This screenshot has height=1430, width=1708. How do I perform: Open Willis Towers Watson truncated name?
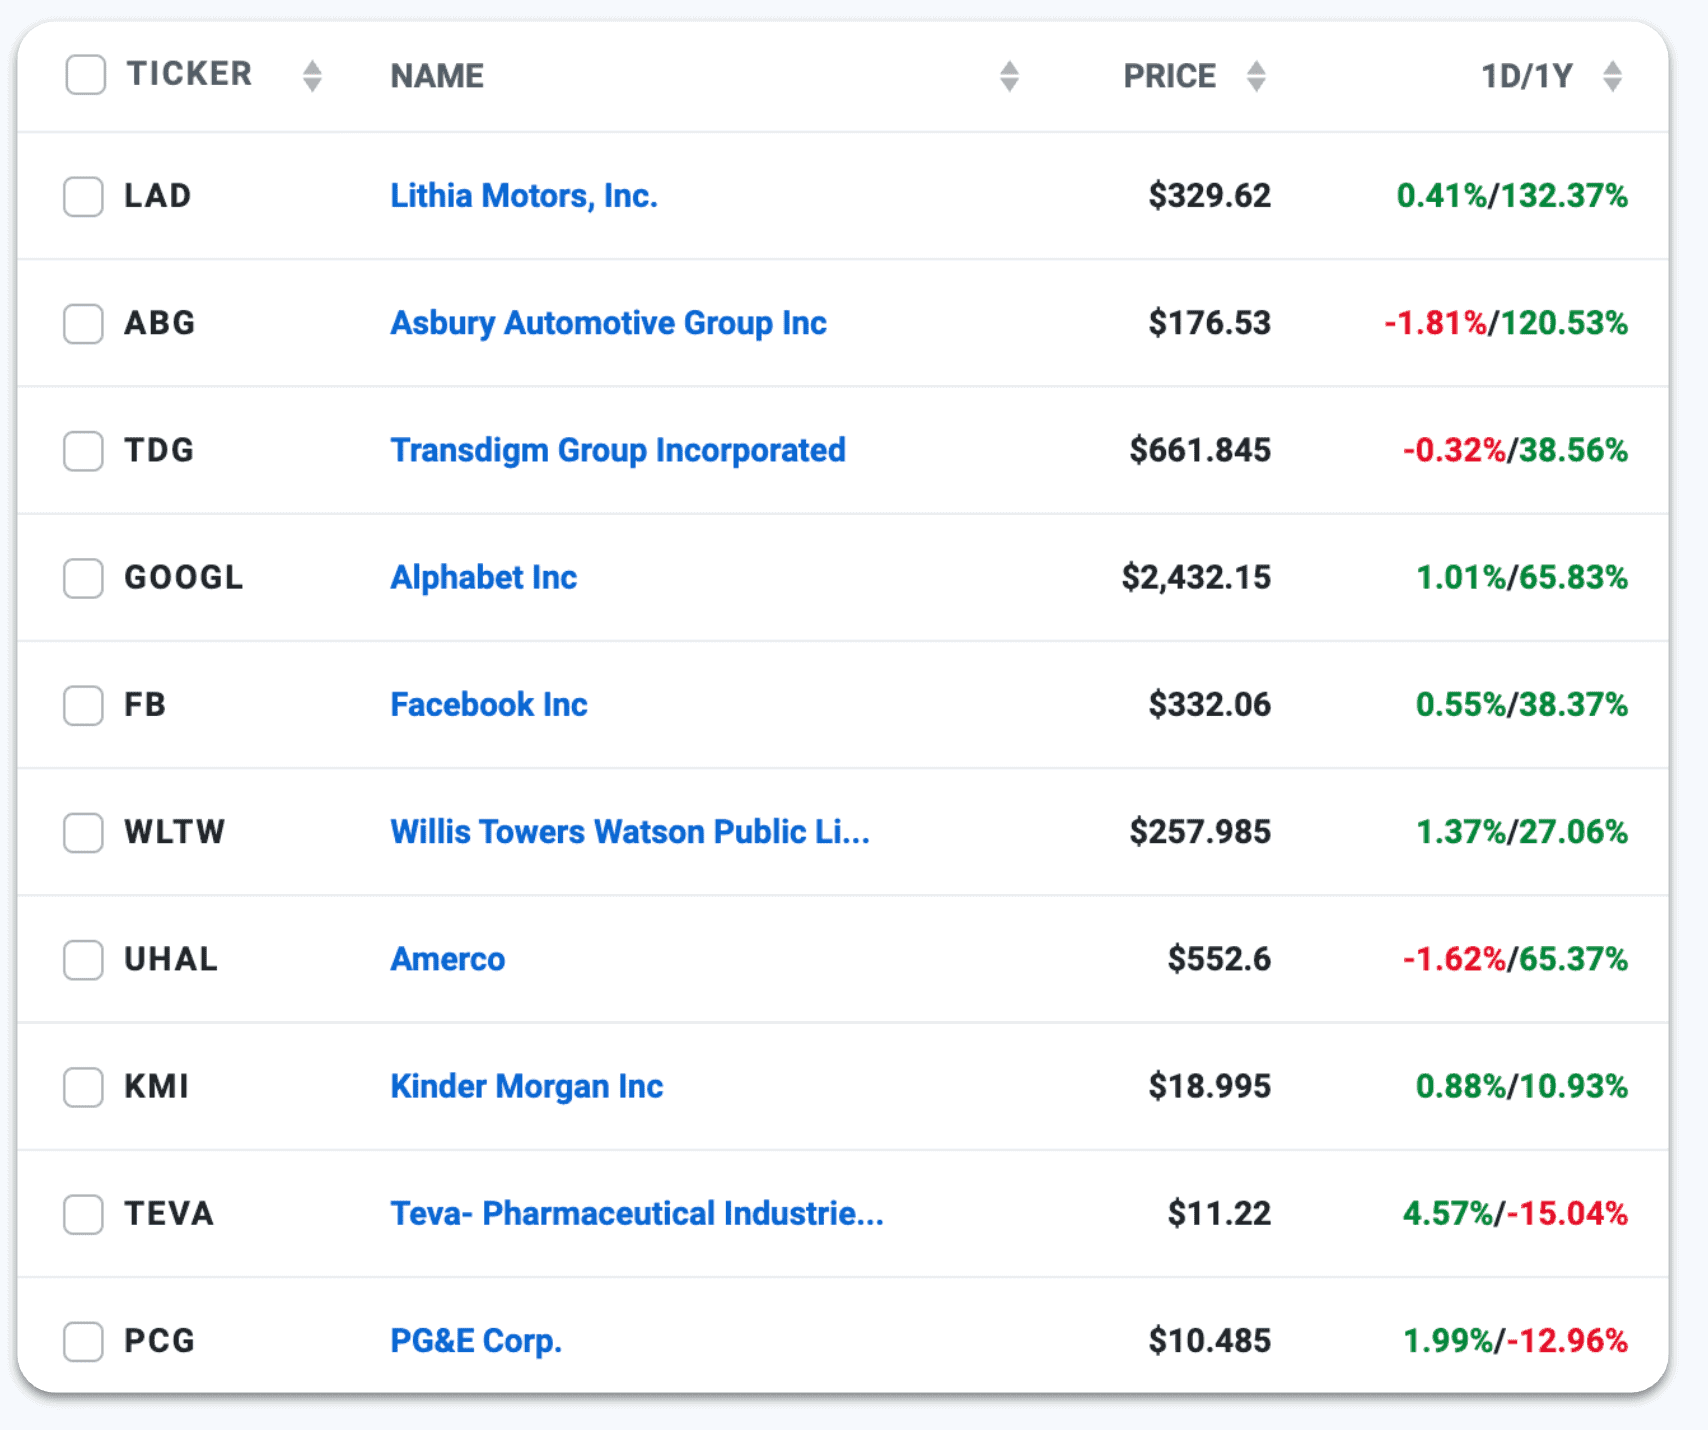629,832
